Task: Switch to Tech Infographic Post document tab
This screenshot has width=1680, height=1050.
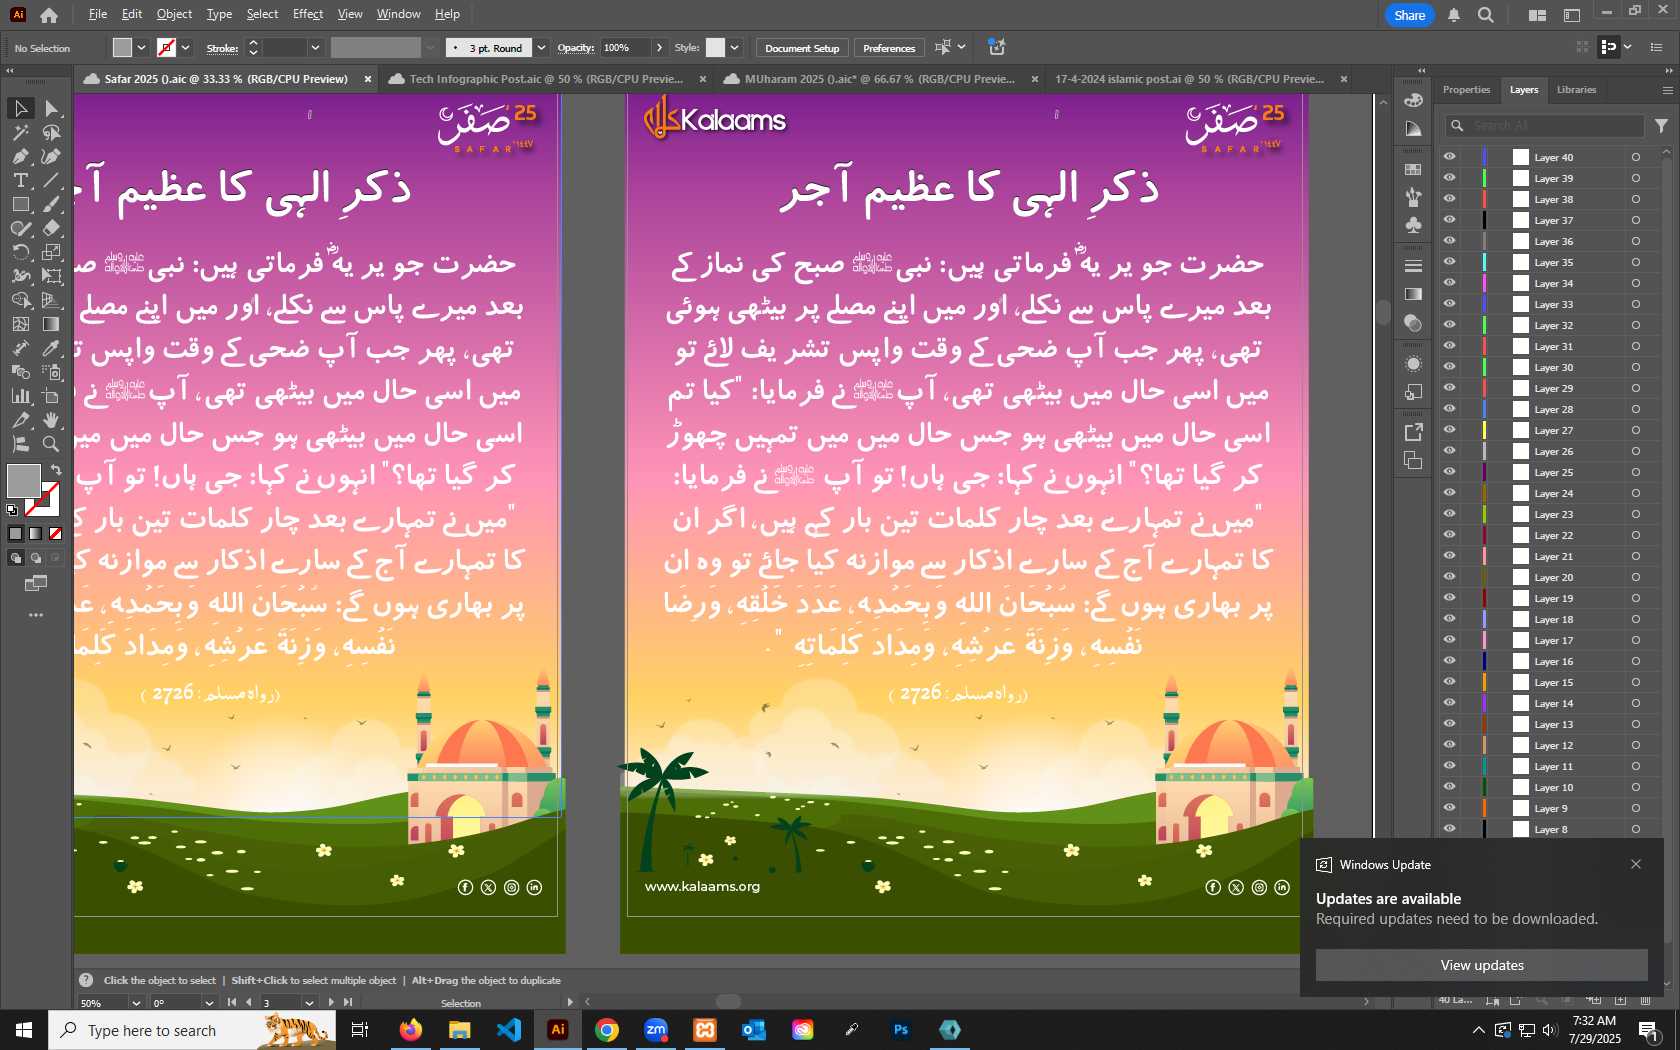Action: (545, 79)
